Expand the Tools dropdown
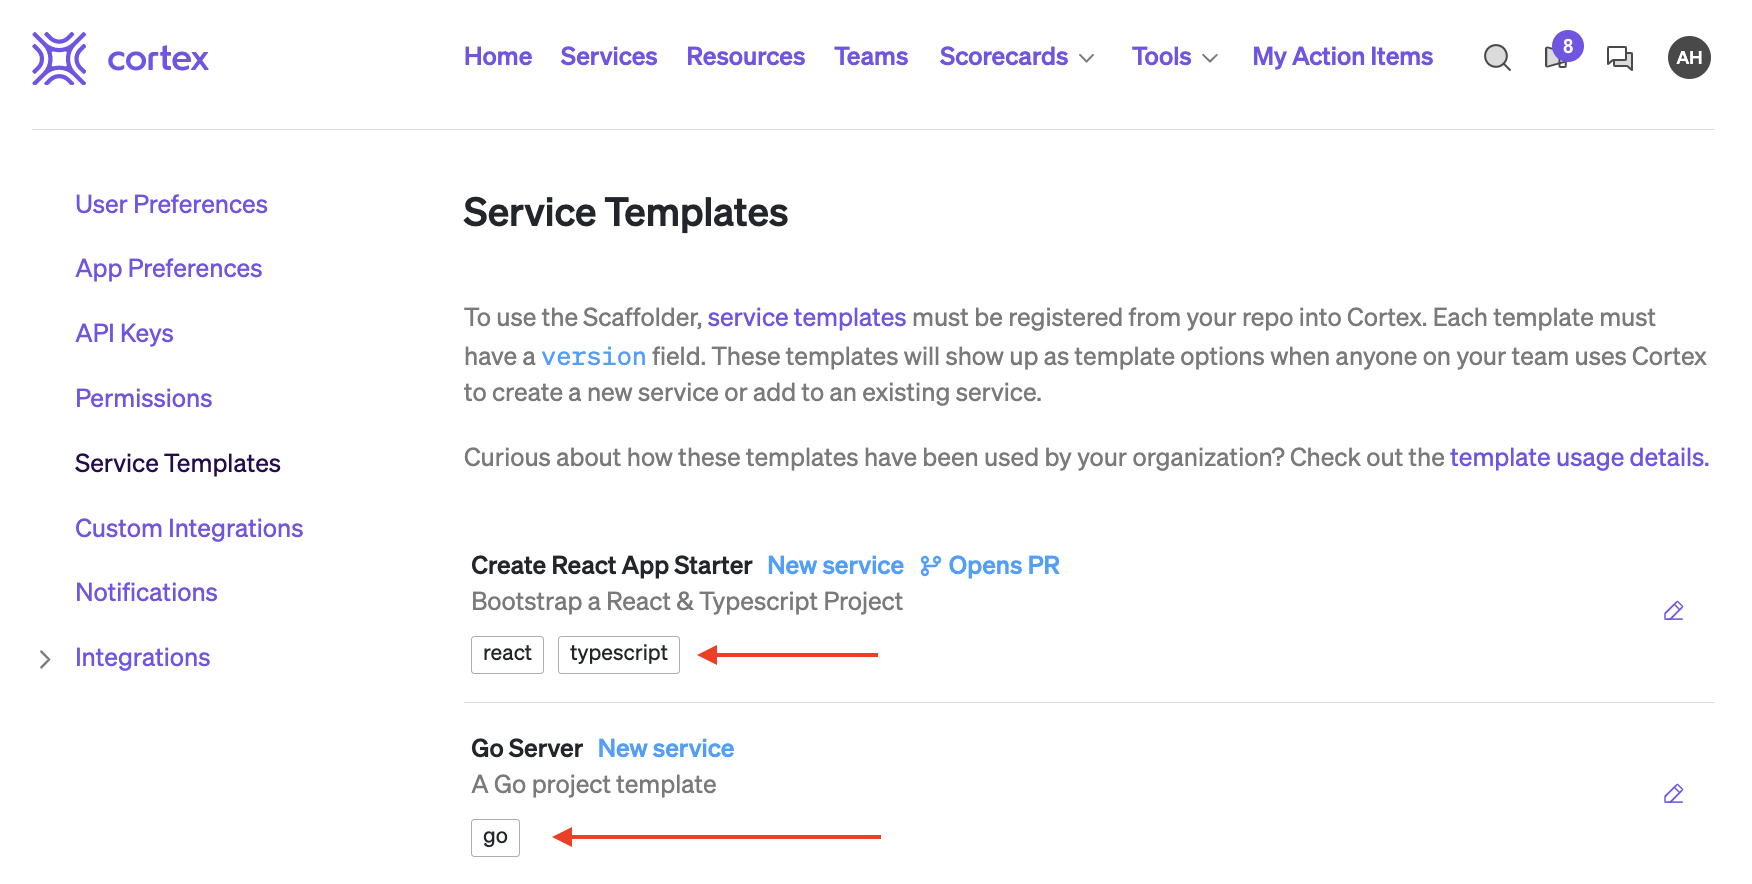1752x884 pixels. tap(1175, 57)
